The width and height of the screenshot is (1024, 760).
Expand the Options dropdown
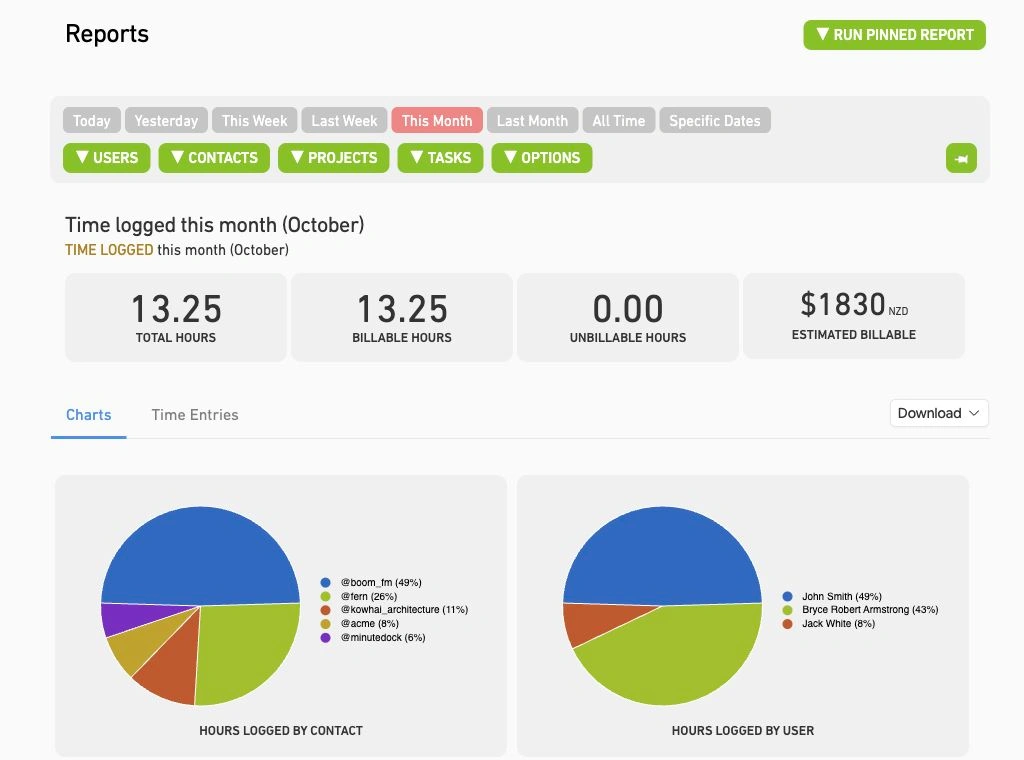click(542, 158)
